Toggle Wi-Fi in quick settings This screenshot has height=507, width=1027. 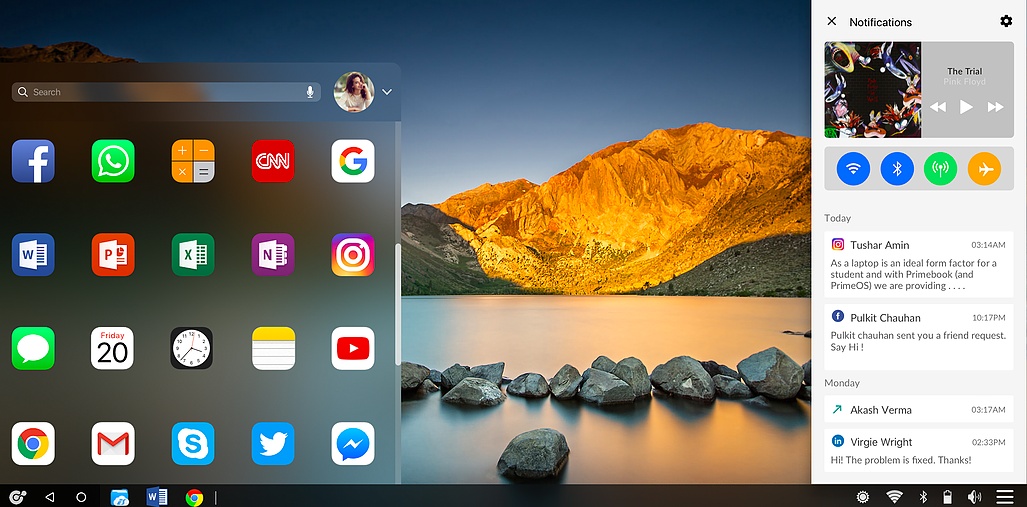tap(853, 169)
